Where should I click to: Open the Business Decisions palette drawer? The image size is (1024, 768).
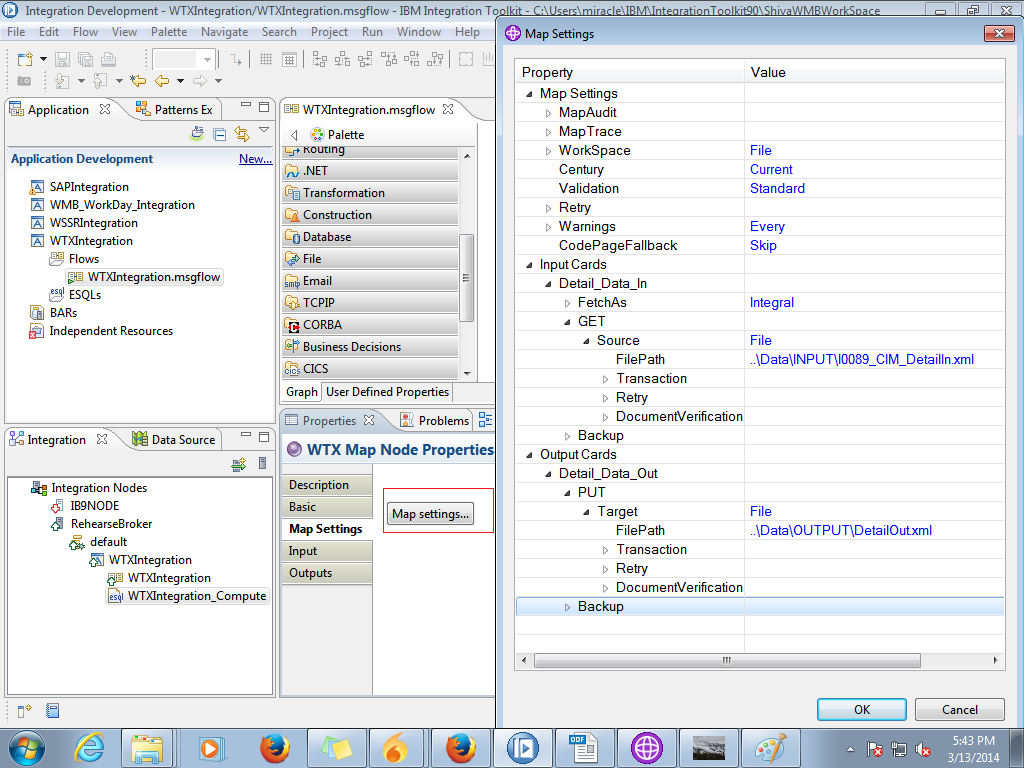pyautogui.click(x=370, y=347)
